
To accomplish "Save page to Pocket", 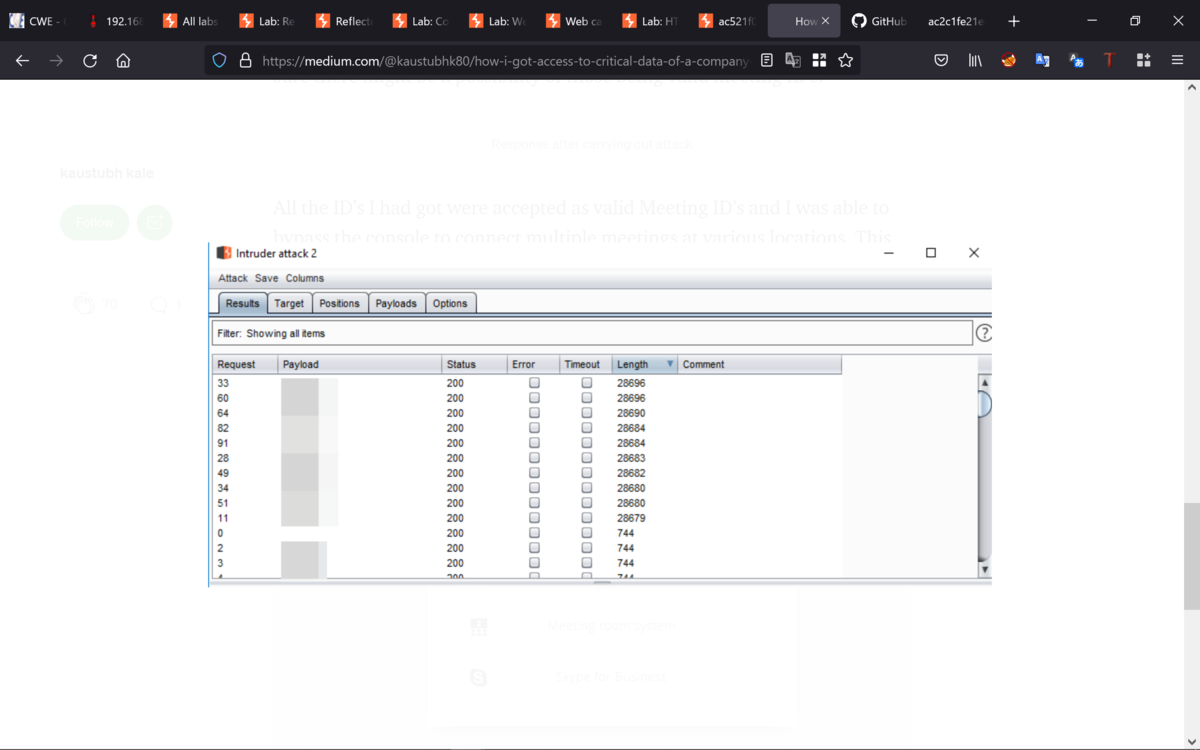I will (941, 61).
